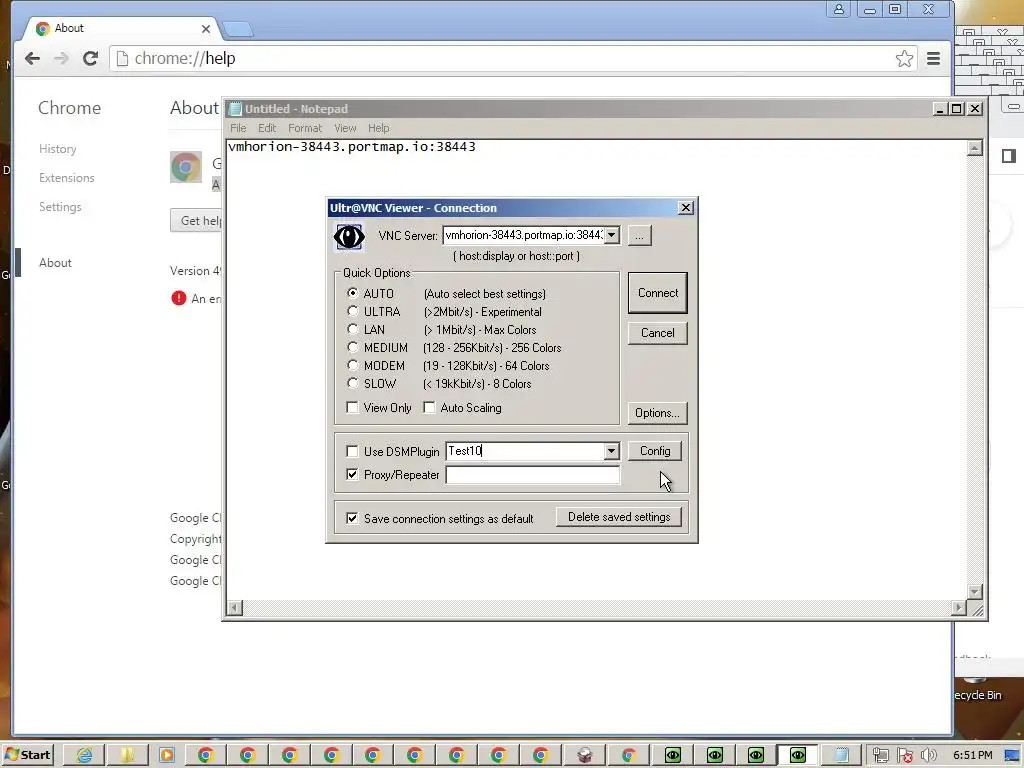Open Windows Explorer folder in taskbar
This screenshot has width=1024, height=768.
tap(126, 756)
